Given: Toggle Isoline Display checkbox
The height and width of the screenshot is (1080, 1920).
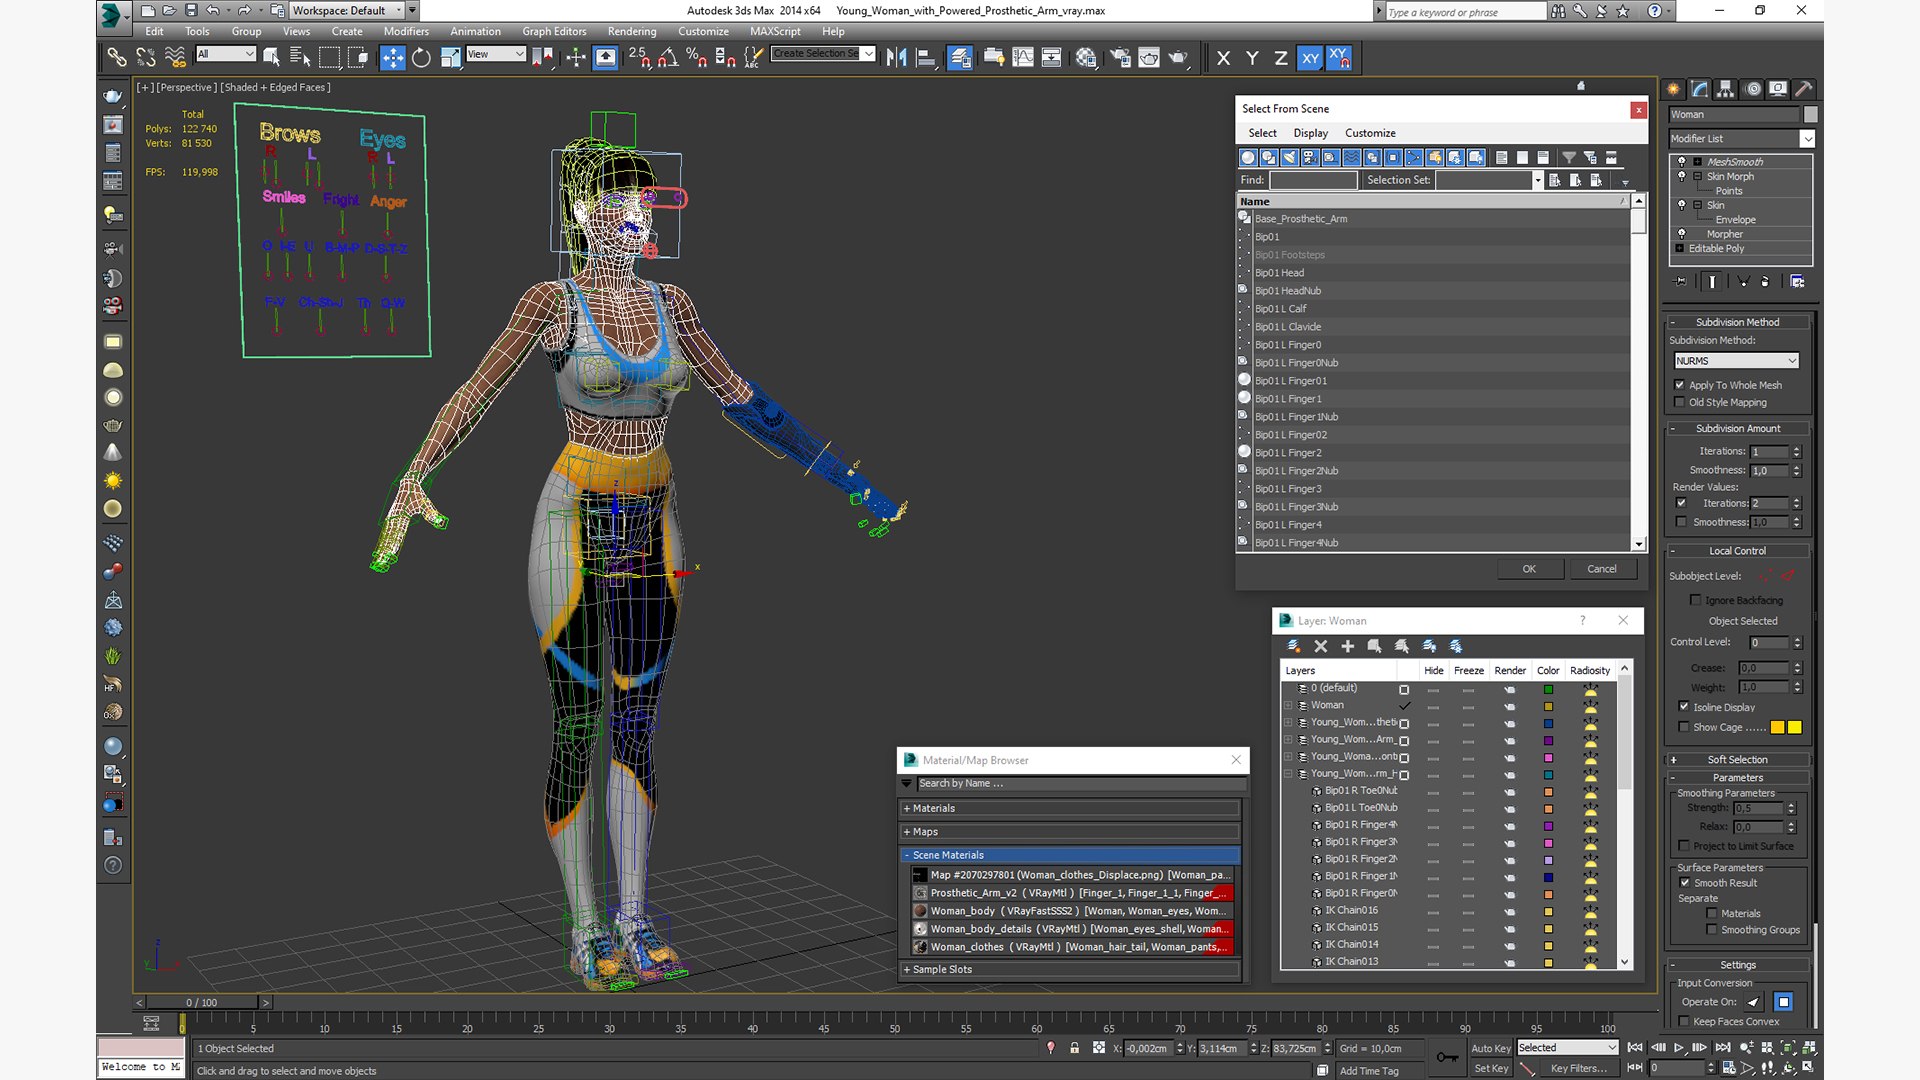Looking at the screenshot, I should (1684, 706).
